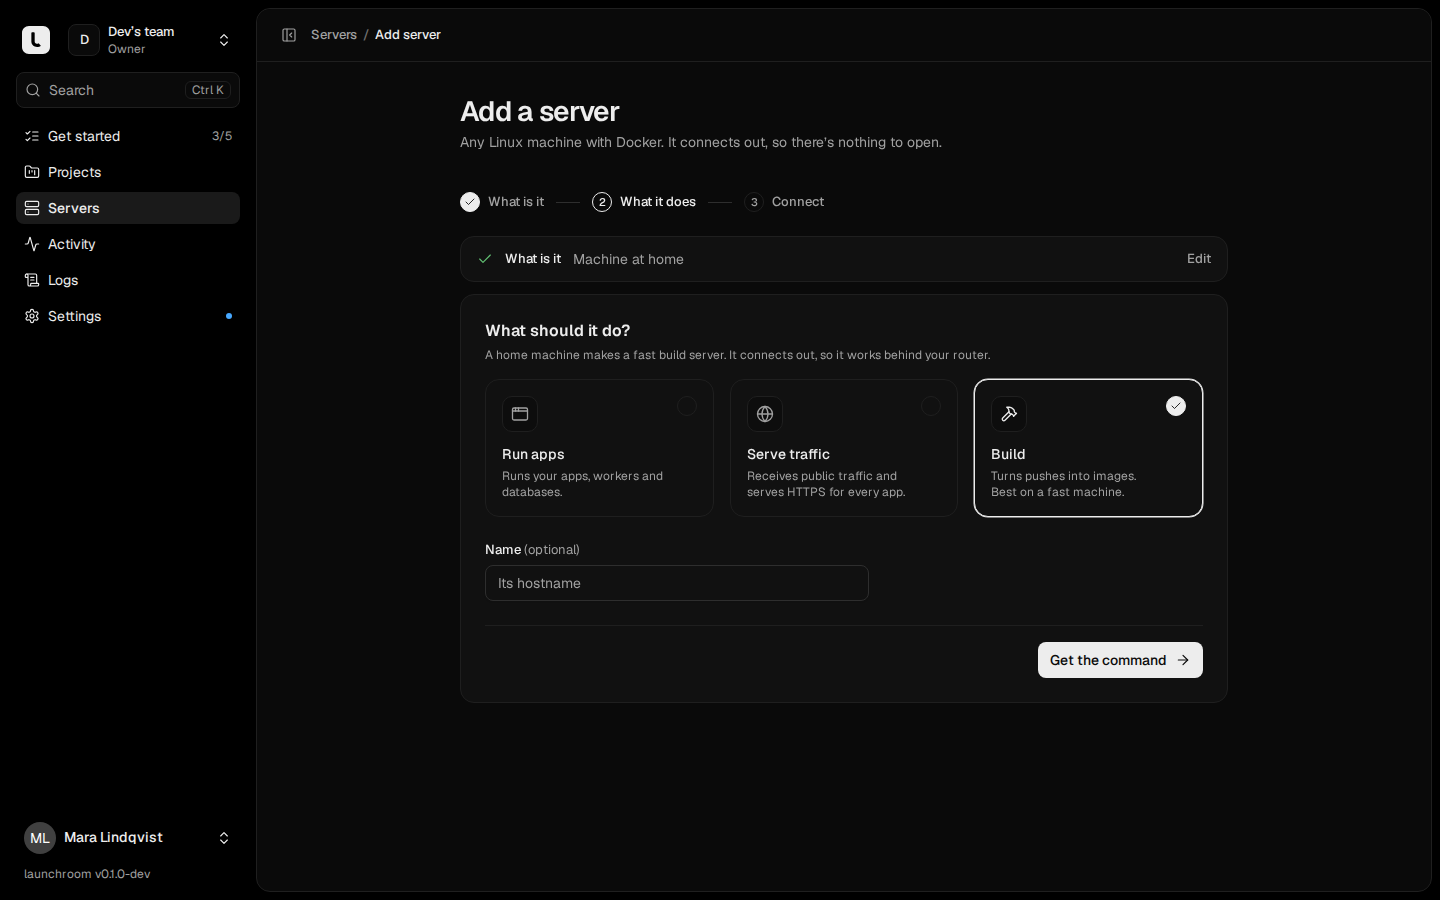Image resolution: width=1440 pixels, height=900 pixels.
Task: Click the Ctrl K shortcut badge
Action: coord(208,90)
